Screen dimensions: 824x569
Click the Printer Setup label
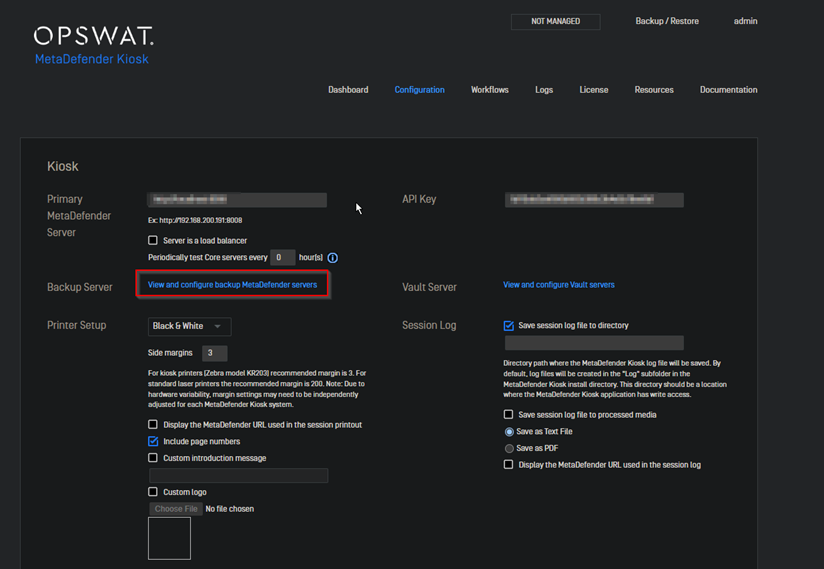(77, 325)
